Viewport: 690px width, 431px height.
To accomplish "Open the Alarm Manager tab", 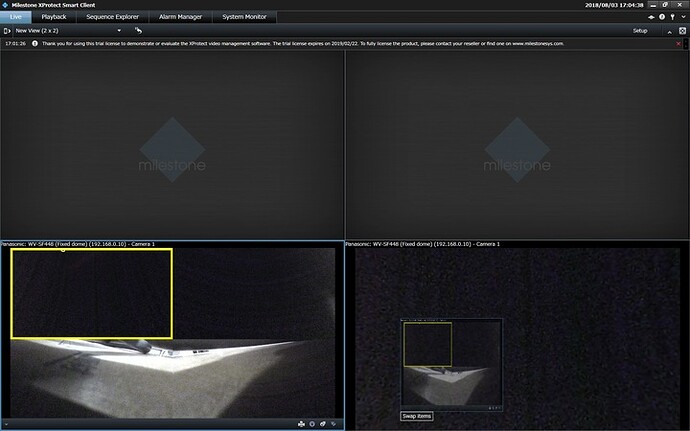I will coord(178,17).
